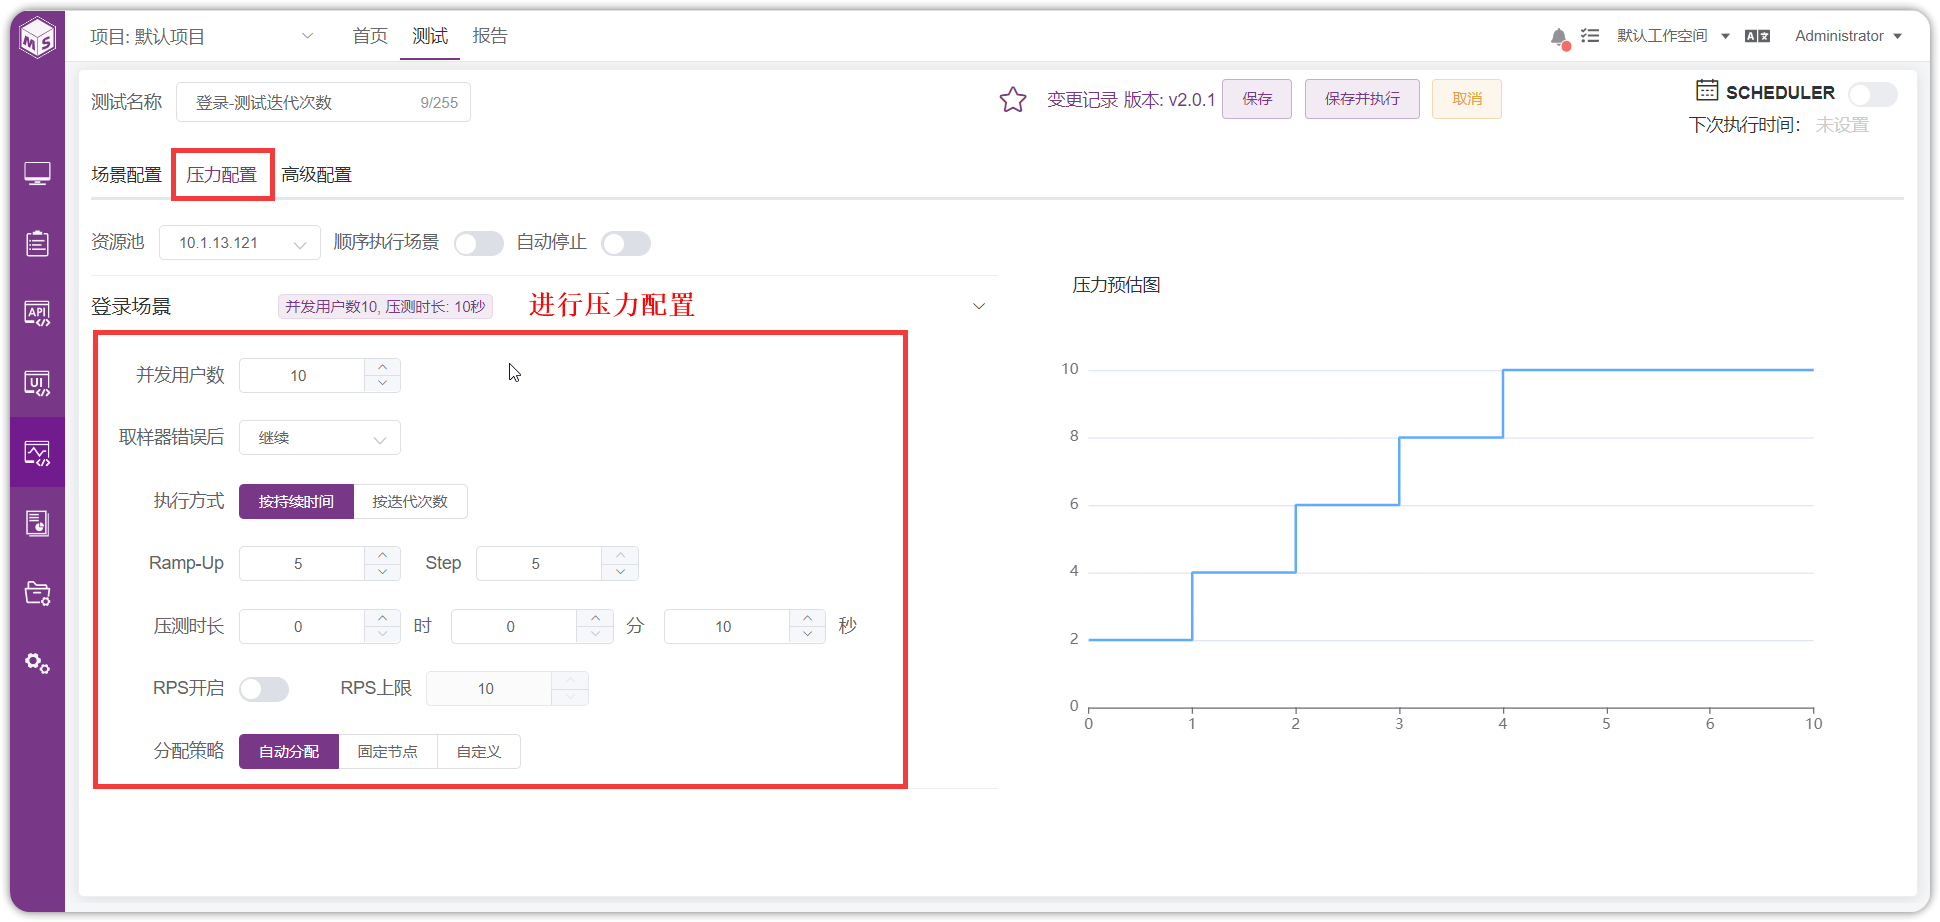This screenshot has height=922, width=1940.
Task: Open the 默认工作空间 workspace dropdown
Action: pyautogui.click(x=1673, y=36)
